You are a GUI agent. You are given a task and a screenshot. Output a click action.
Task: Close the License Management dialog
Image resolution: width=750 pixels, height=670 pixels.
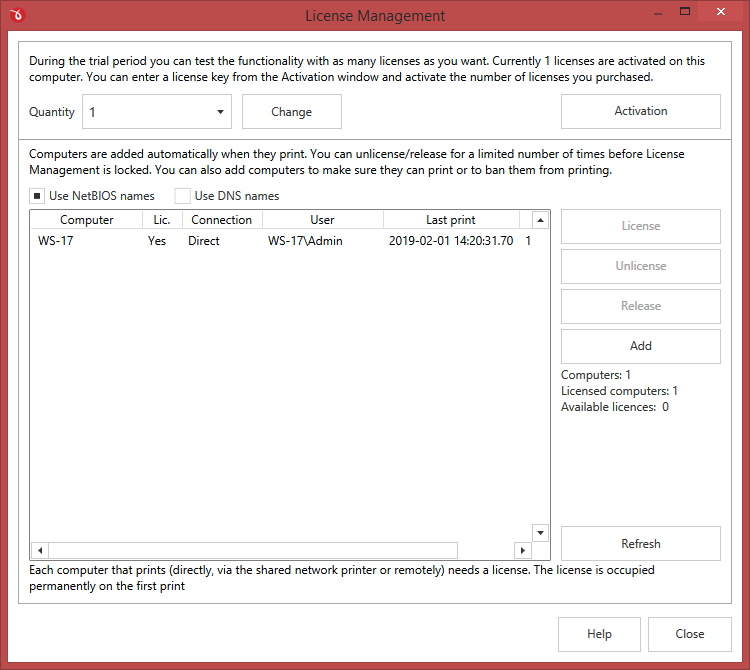(690, 634)
